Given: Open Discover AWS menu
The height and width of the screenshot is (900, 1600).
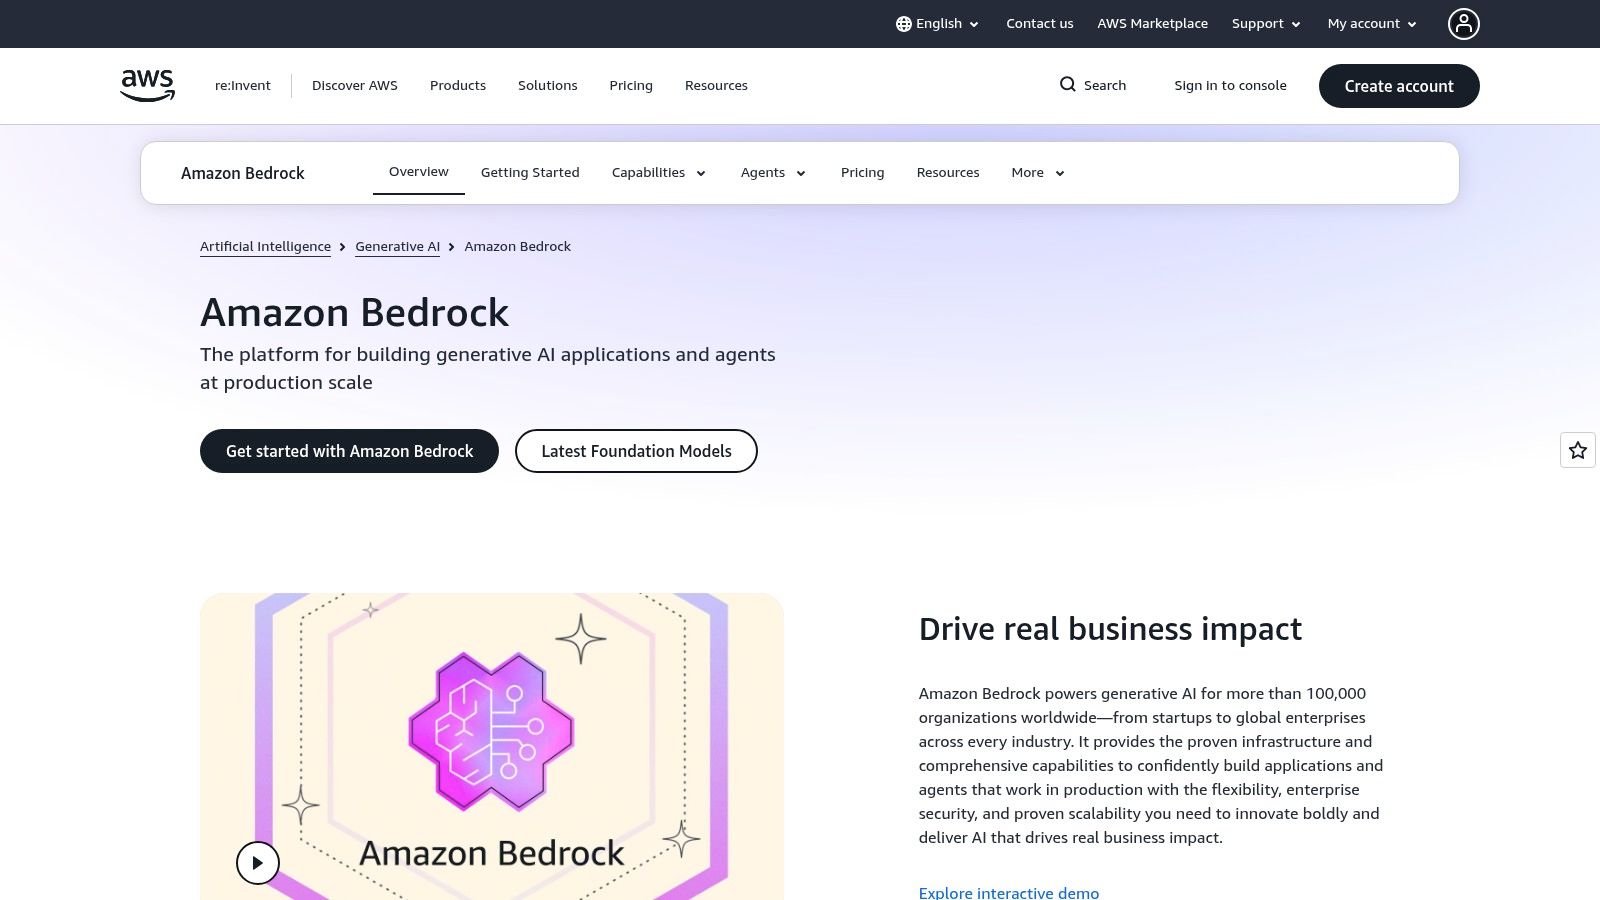Looking at the screenshot, I should pos(355,86).
